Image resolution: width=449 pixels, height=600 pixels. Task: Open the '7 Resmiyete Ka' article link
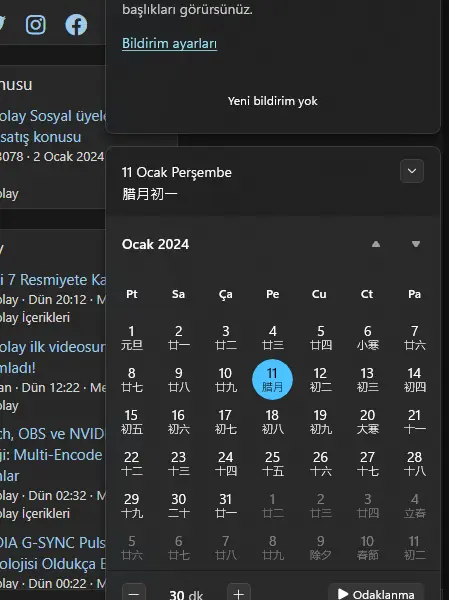click(53, 280)
